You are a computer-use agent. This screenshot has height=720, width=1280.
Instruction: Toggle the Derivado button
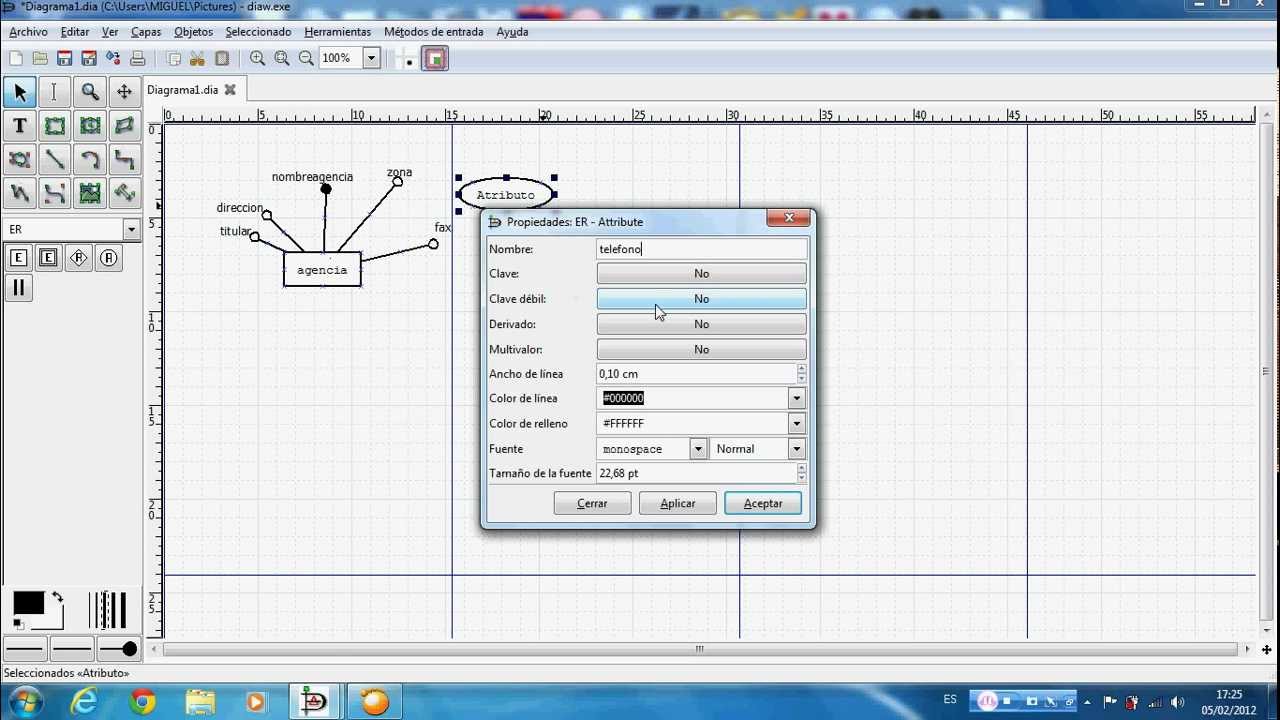(x=701, y=324)
